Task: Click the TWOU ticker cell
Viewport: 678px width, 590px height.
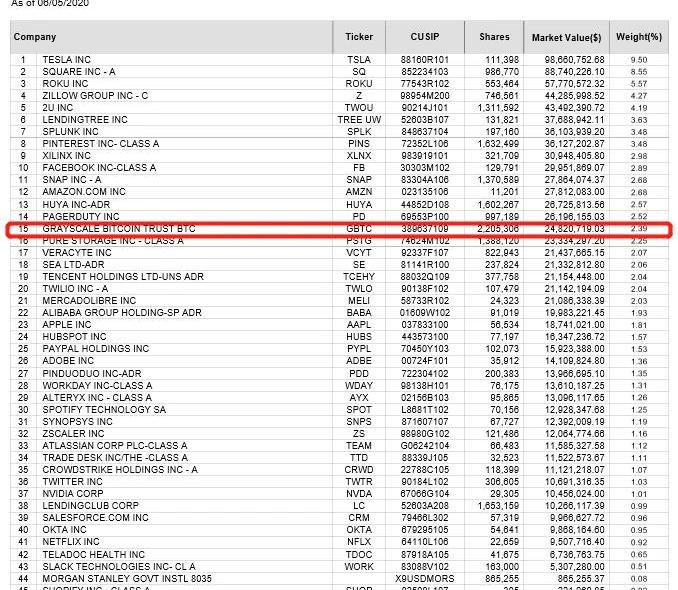Action: pos(359,108)
